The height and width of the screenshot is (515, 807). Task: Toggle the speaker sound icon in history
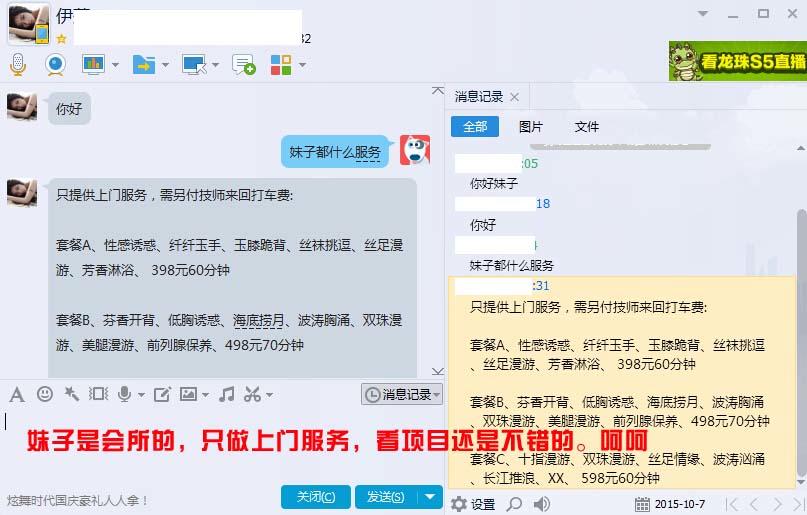(x=542, y=504)
